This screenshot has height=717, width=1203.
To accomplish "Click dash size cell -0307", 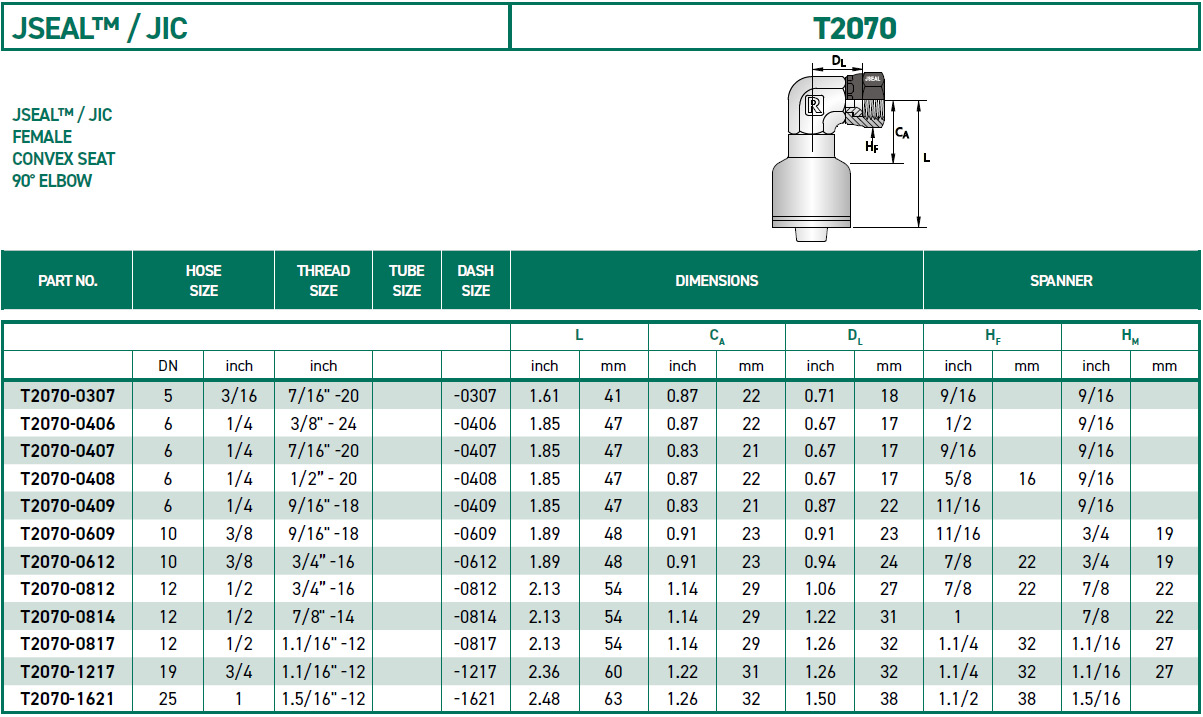I will 475,396.
